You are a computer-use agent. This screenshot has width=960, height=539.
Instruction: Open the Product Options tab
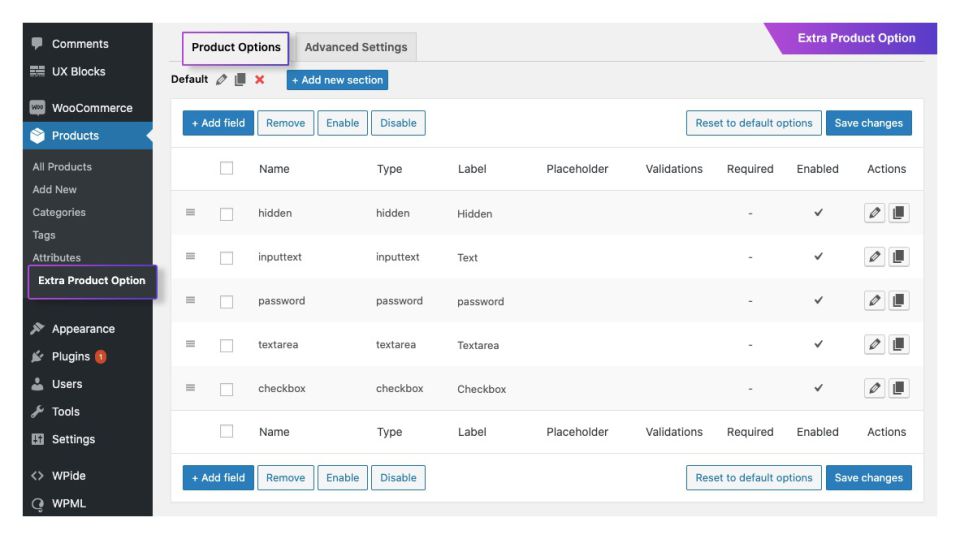[236, 47]
